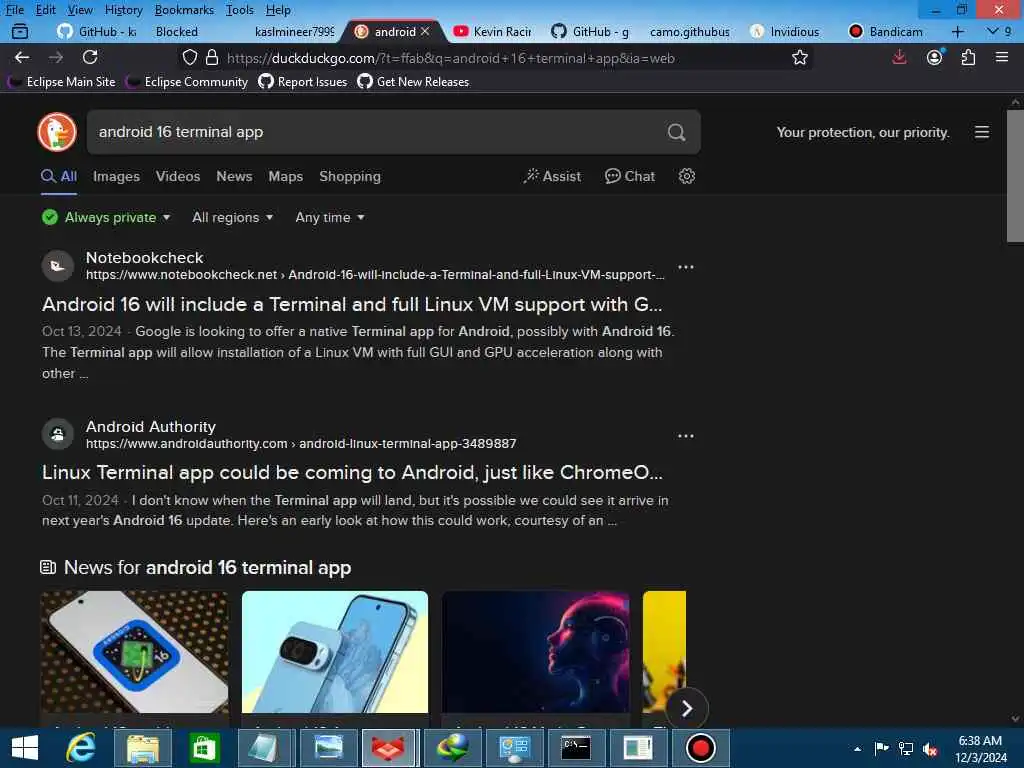Open the Bookmarks menu
This screenshot has height=768, width=1024.
point(184,10)
